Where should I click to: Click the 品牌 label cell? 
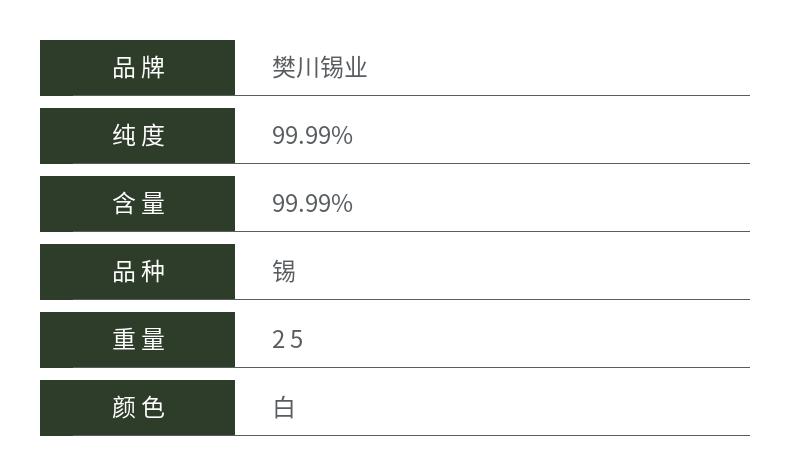[138, 67]
